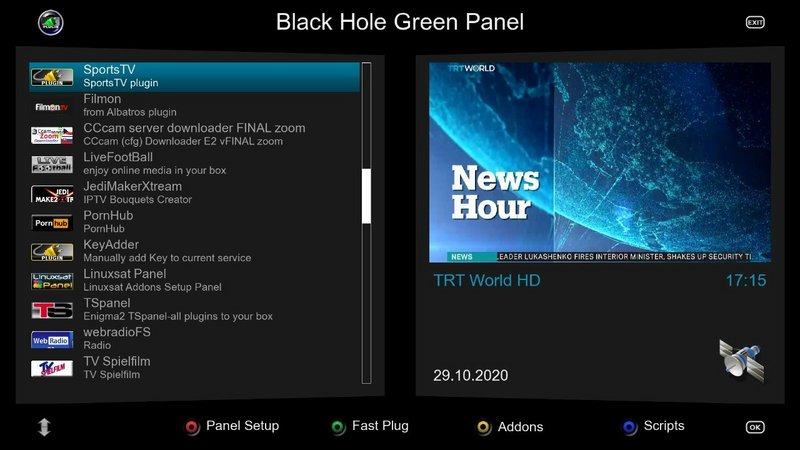The height and width of the screenshot is (450, 800).
Task: Click 'Manually add Key to current service'
Action: (x=167, y=258)
